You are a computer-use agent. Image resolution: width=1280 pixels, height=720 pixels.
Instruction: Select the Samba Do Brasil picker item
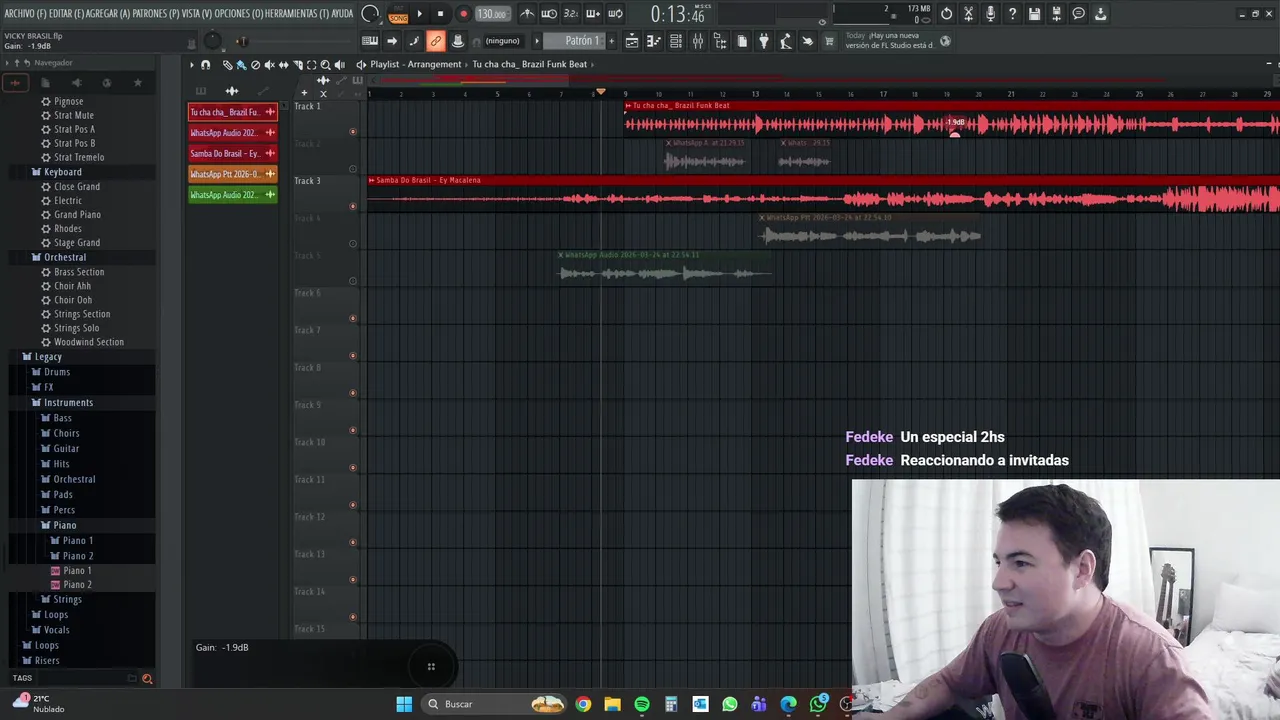(x=232, y=153)
